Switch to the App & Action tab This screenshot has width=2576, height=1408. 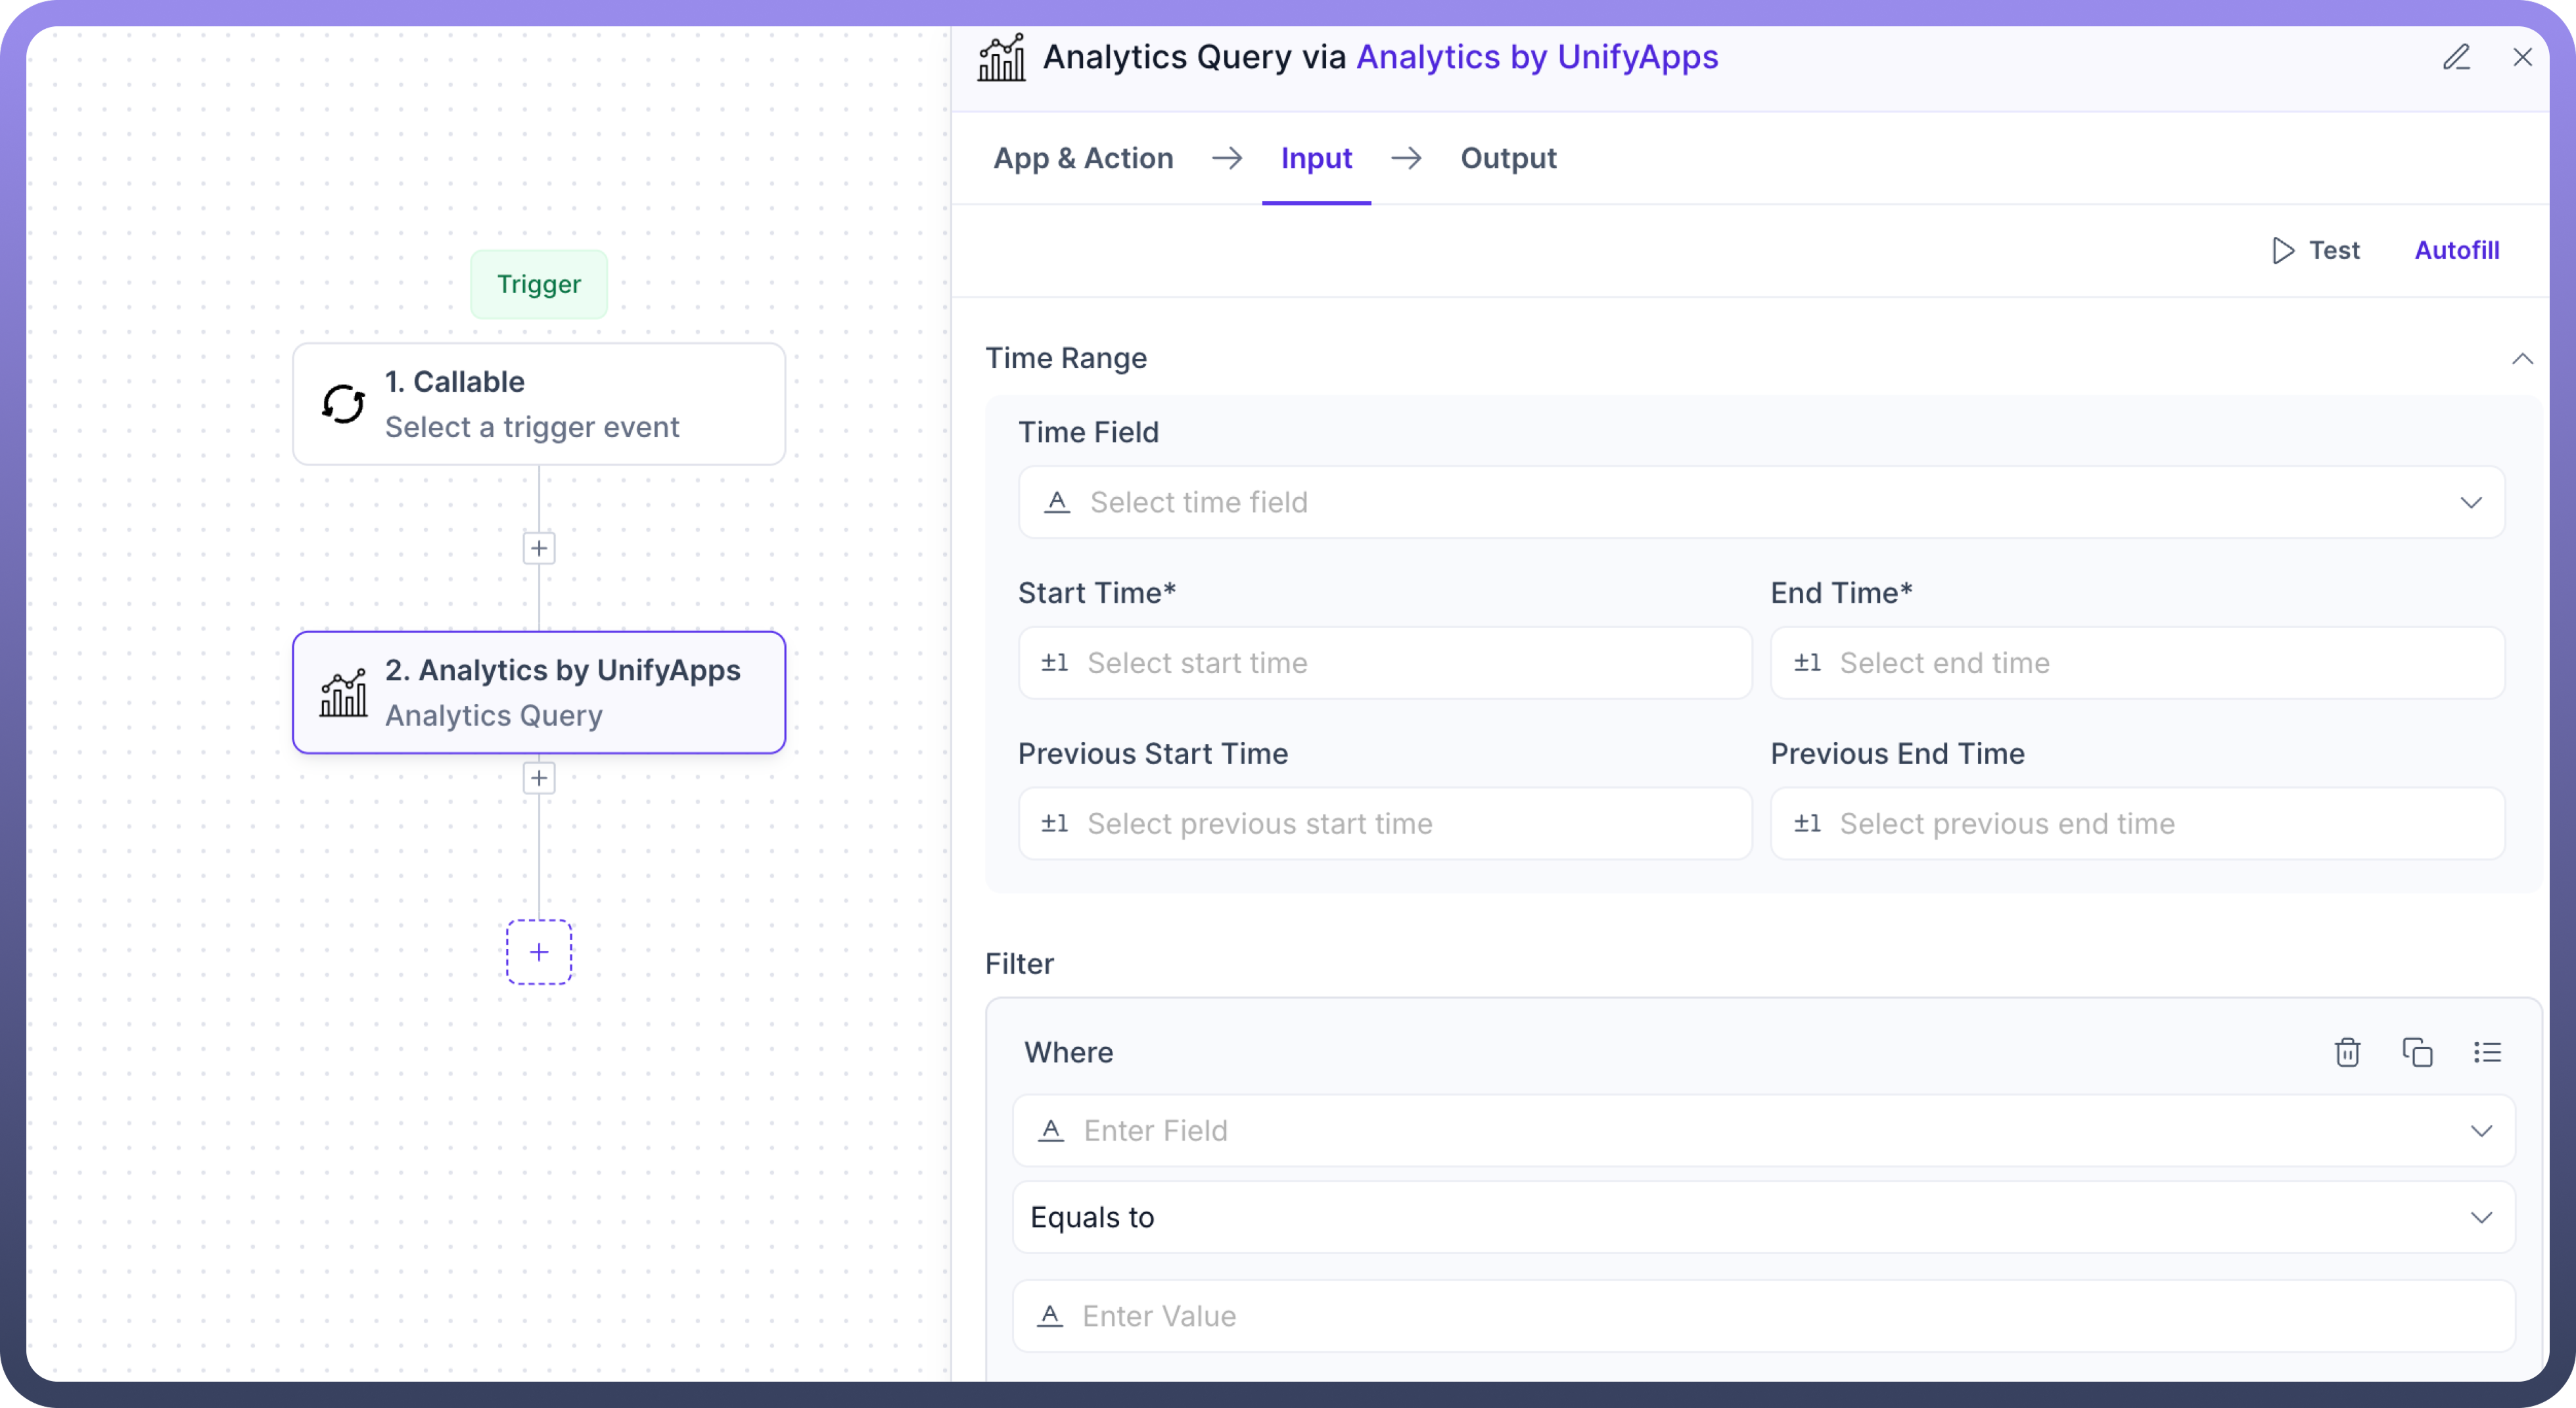point(1083,158)
